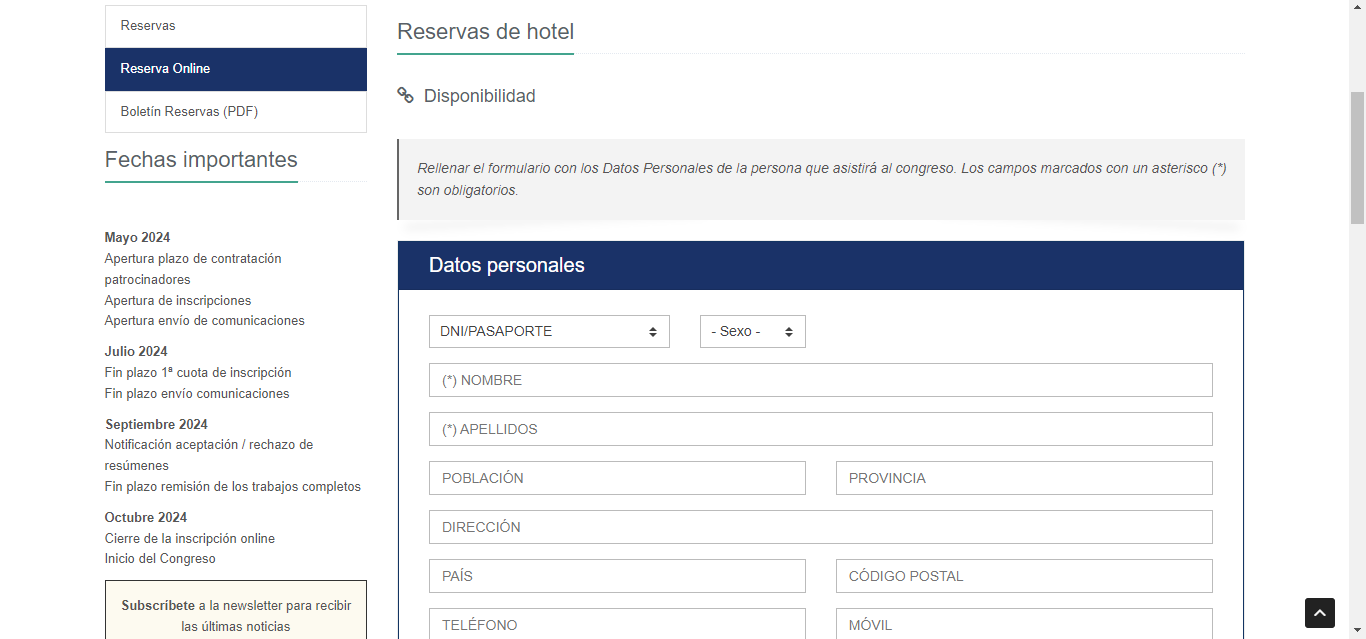Click into the APELLIDOS text field
The width and height of the screenshot is (1366, 639).
(x=820, y=429)
